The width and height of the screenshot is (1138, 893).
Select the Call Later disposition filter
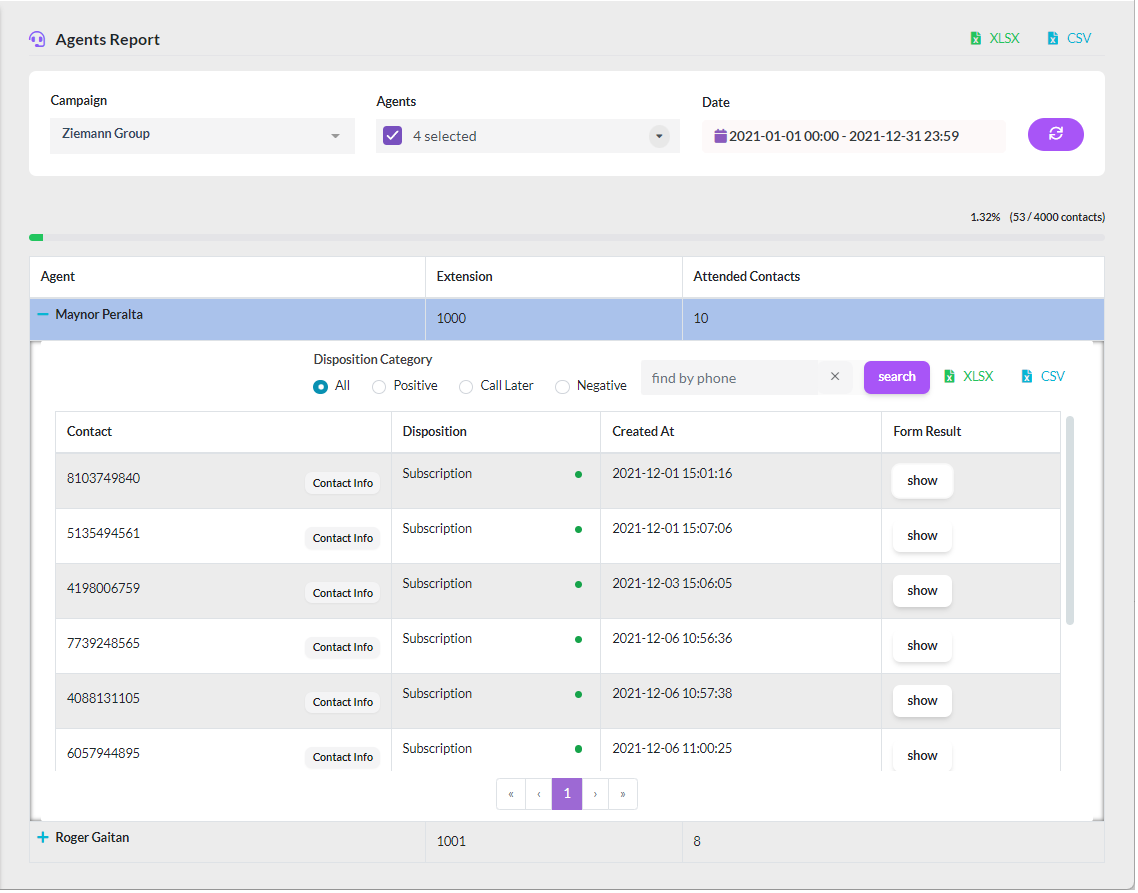[466, 387]
